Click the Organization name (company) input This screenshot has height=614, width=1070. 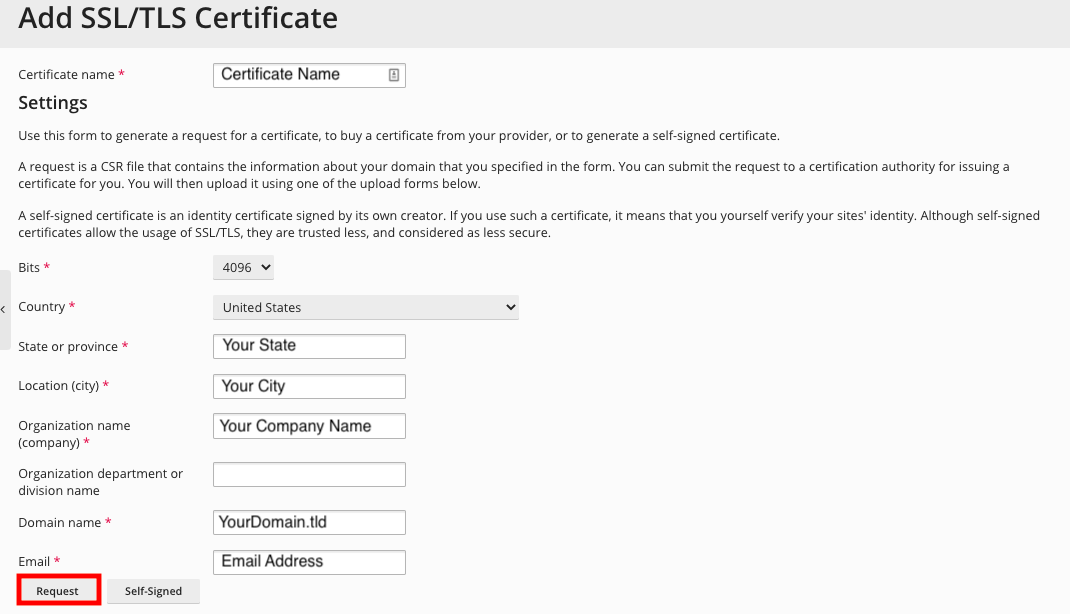[309, 426]
